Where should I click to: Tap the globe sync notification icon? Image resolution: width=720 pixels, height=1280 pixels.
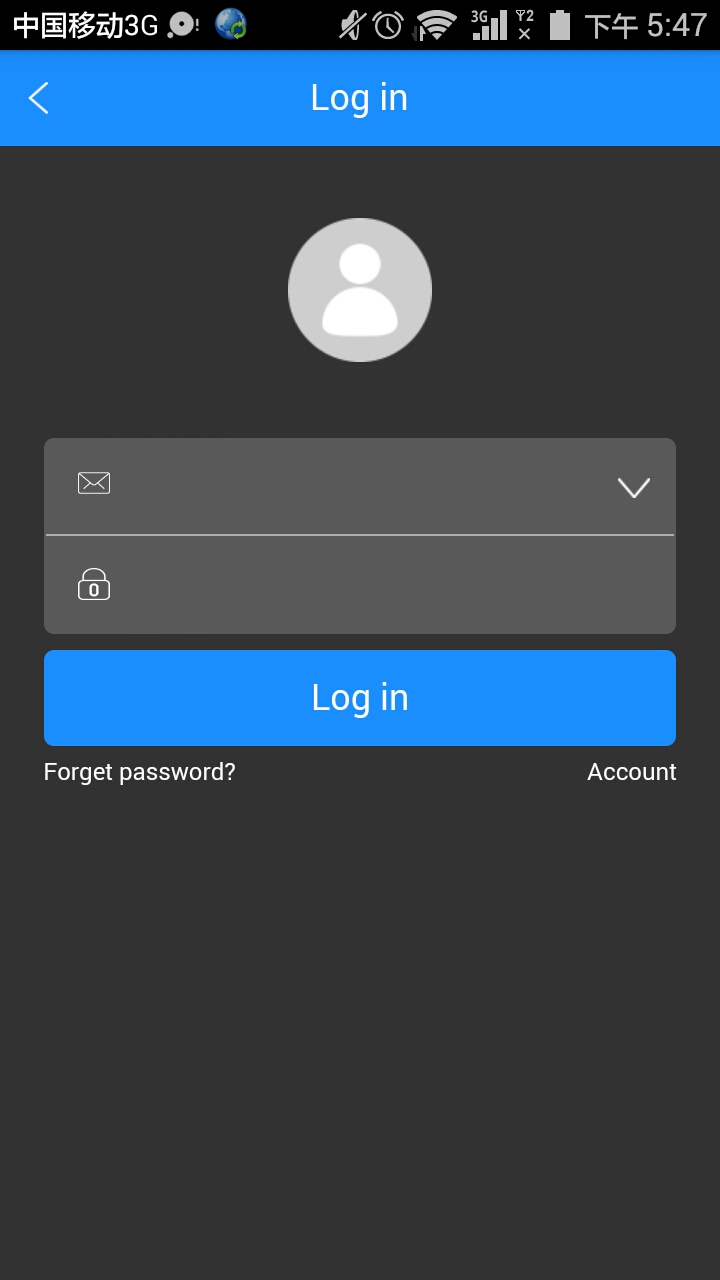231,24
